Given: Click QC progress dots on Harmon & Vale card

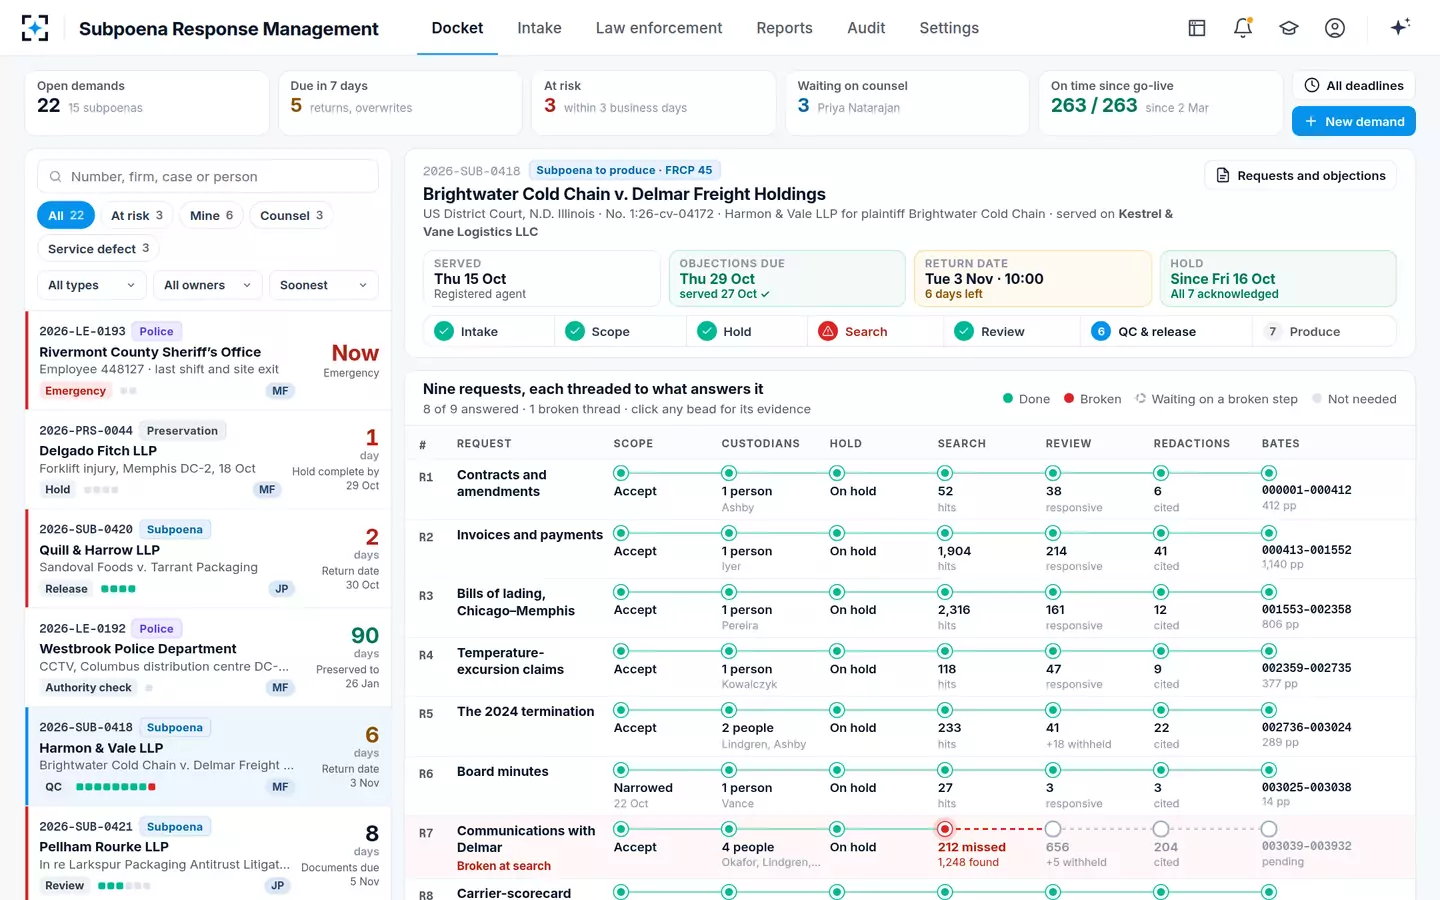Looking at the screenshot, I should coord(116,787).
